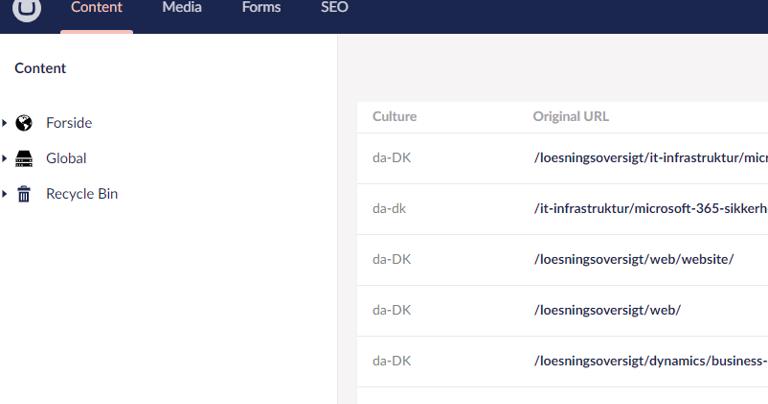768x404 pixels.
Task: Sort by the Culture column header
Action: pyautogui.click(x=394, y=116)
